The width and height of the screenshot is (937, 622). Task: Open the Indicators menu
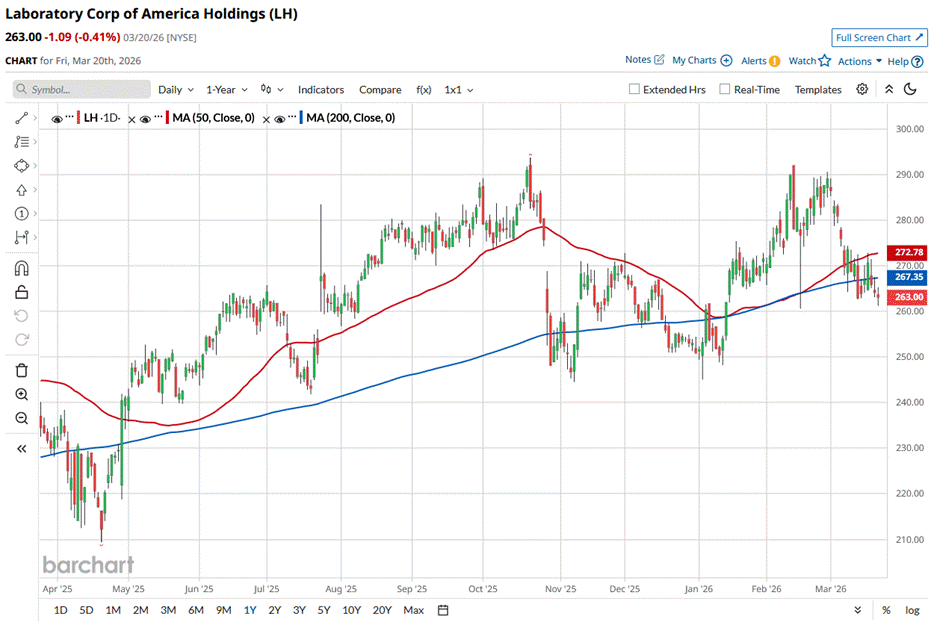pos(320,89)
